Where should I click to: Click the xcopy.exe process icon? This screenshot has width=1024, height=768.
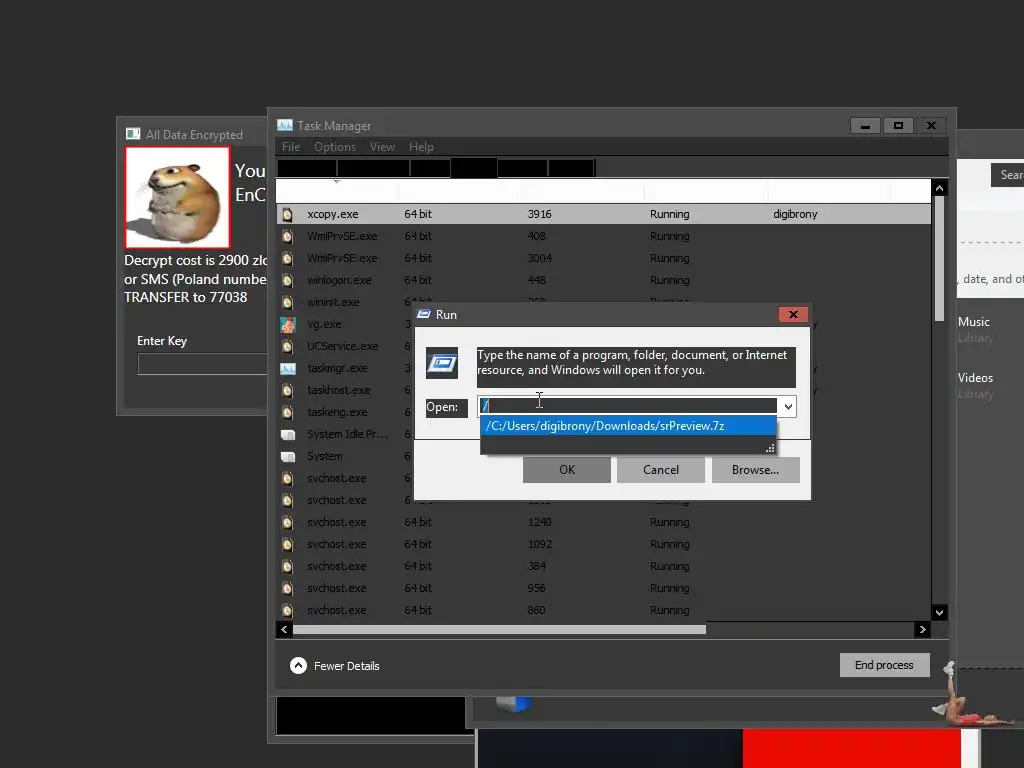[287, 214]
